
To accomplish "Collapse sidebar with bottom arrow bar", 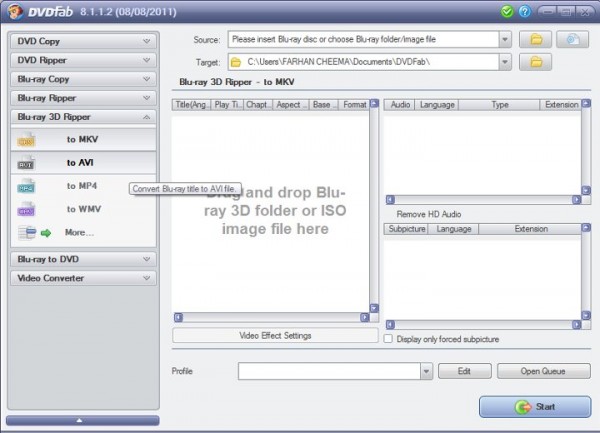I will tap(83, 420).
